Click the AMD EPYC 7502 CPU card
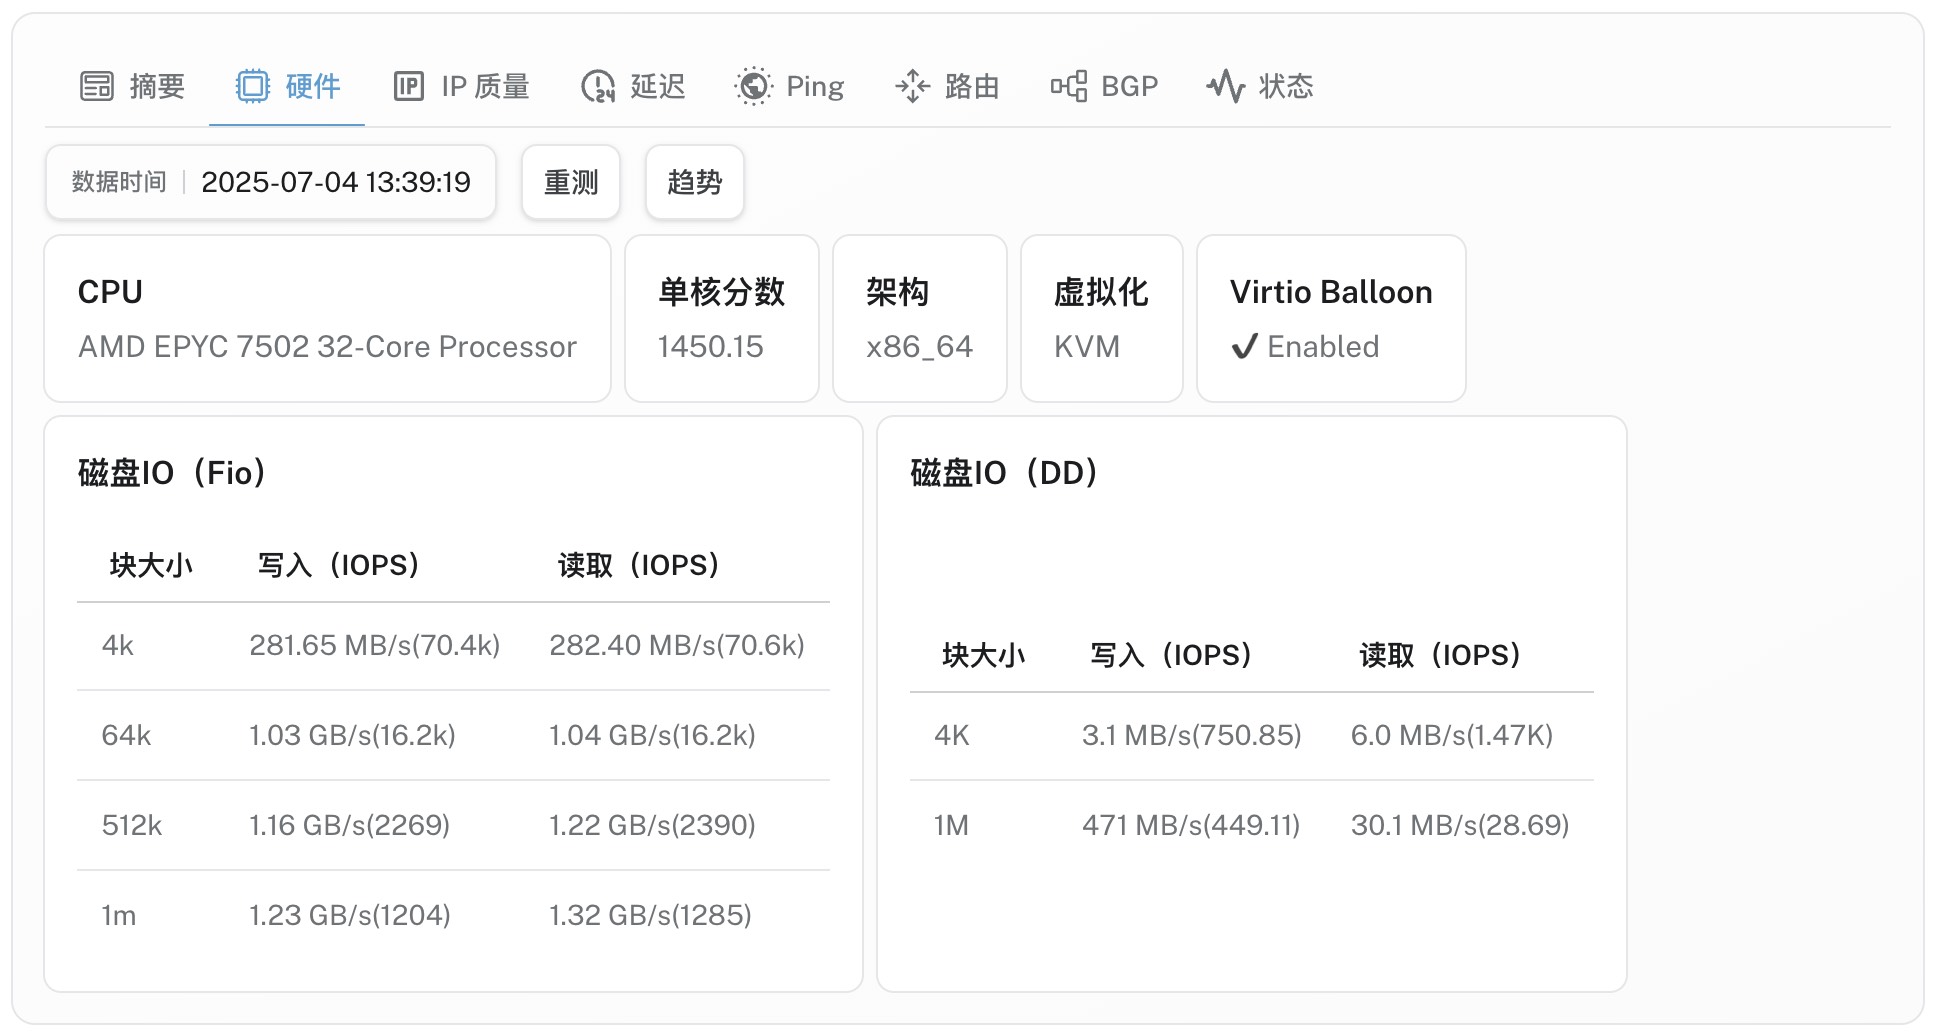The height and width of the screenshot is (1036, 1942). [327, 319]
